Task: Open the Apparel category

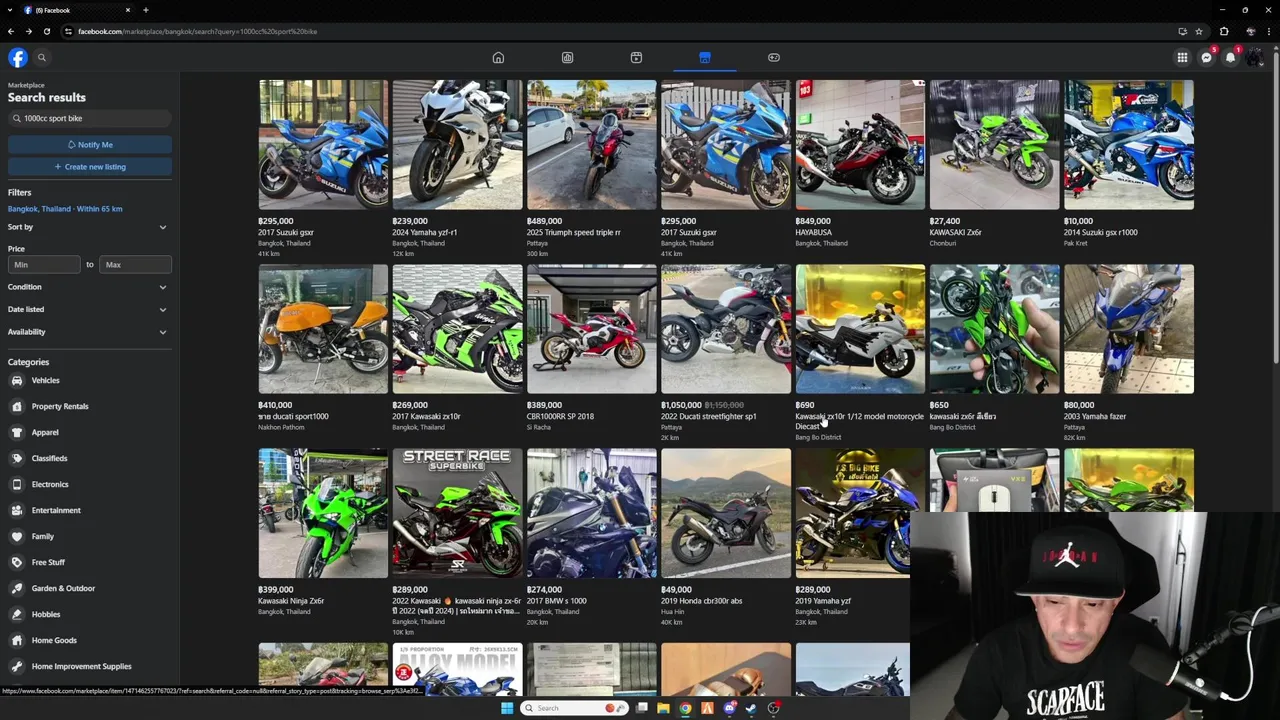Action: coord(90,433)
